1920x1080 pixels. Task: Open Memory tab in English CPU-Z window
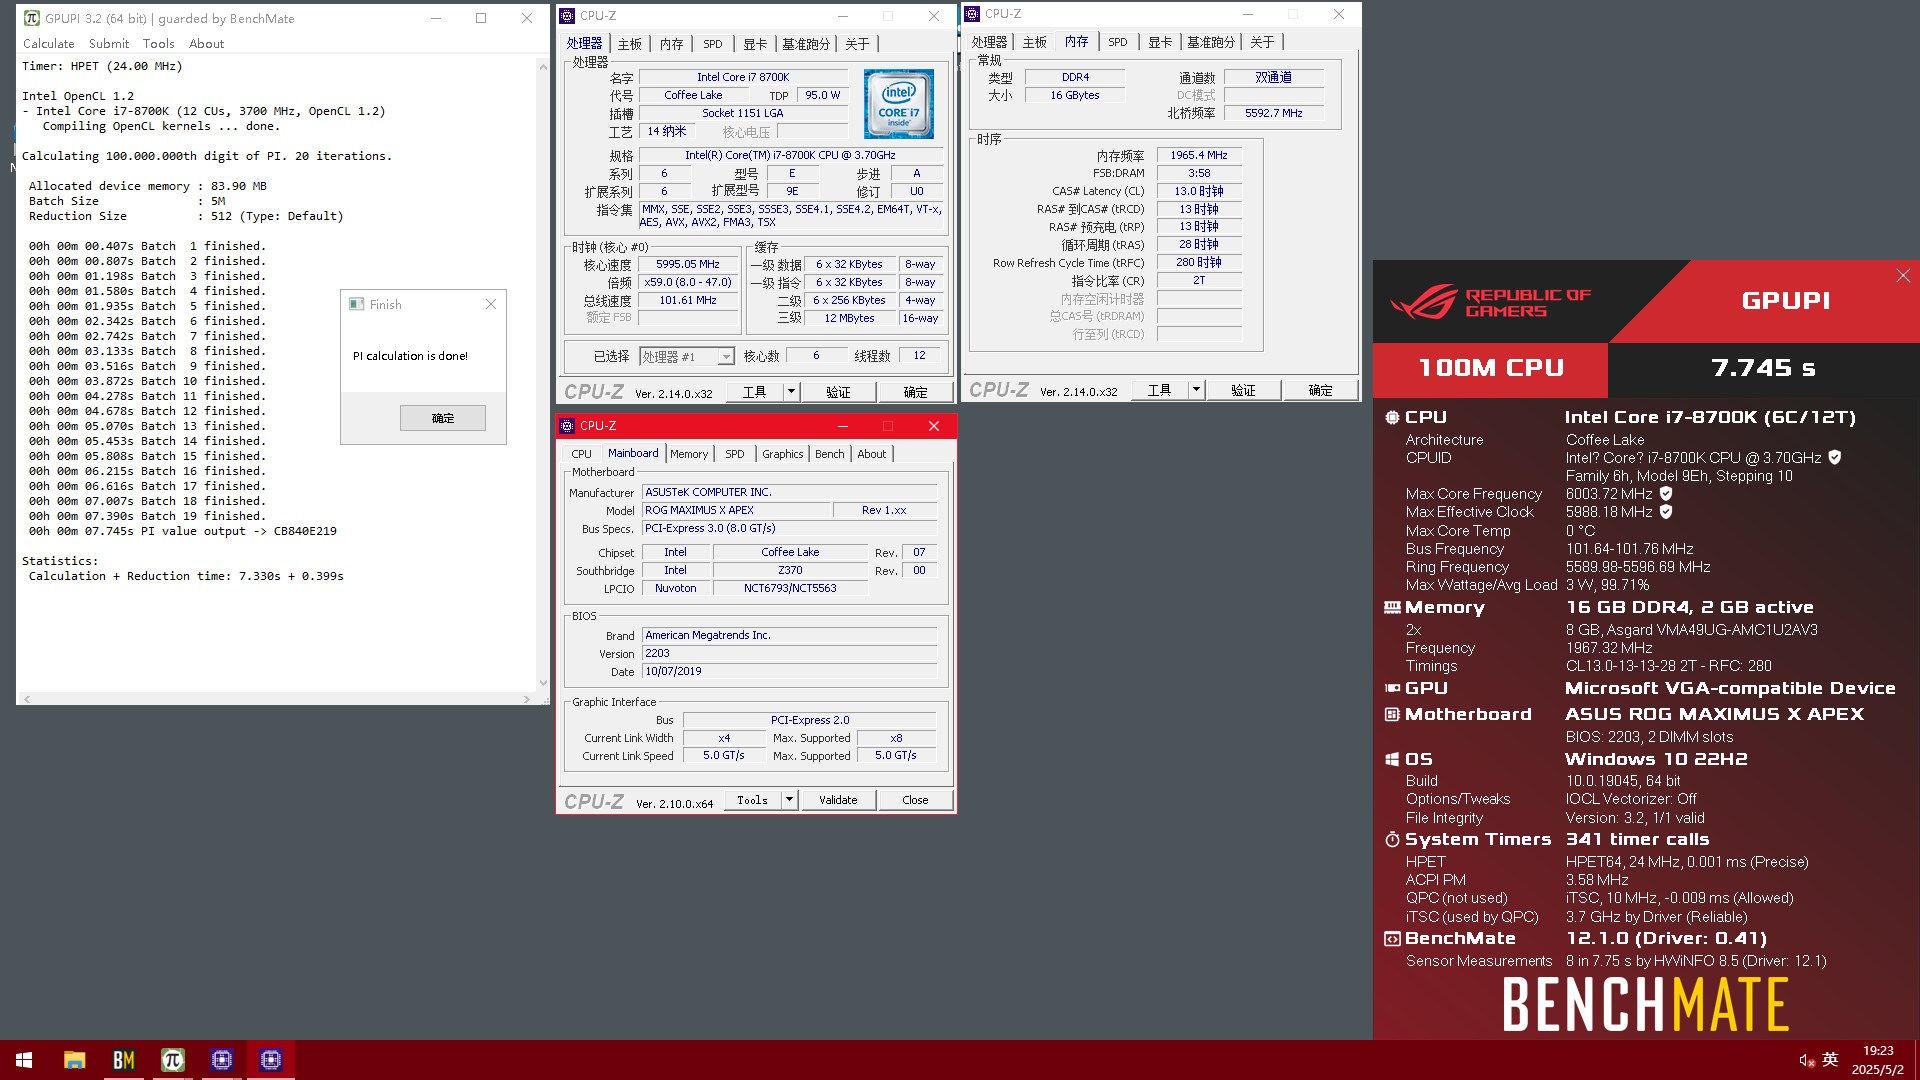tap(689, 454)
